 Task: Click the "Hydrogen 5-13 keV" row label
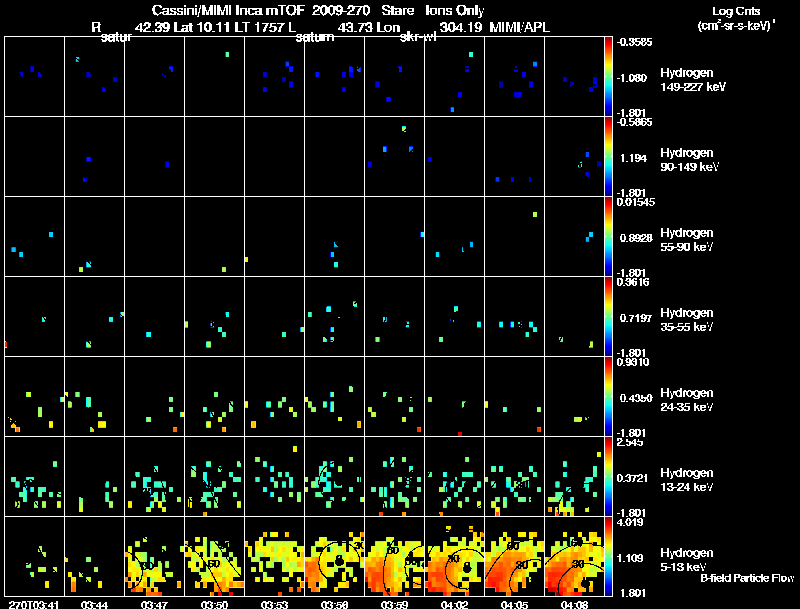tap(687, 560)
